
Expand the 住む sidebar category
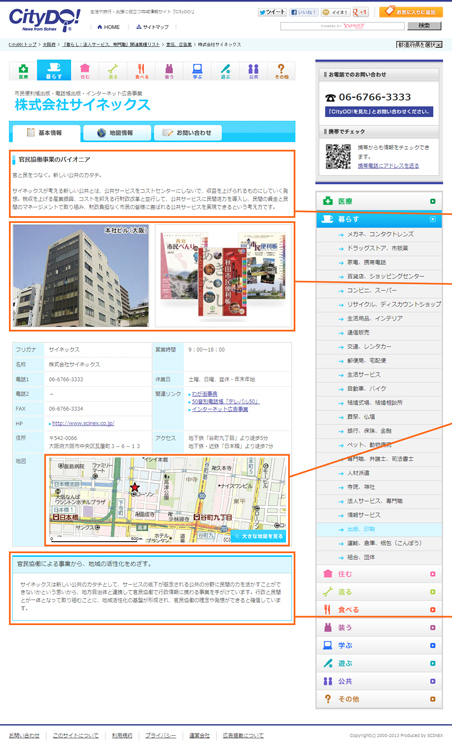[x=379, y=574]
